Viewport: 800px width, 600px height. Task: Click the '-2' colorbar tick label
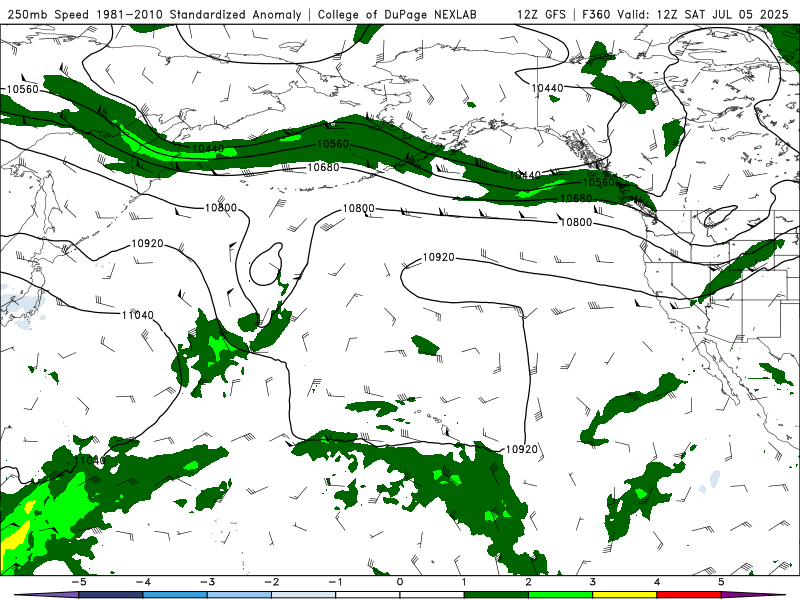pos(271,582)
